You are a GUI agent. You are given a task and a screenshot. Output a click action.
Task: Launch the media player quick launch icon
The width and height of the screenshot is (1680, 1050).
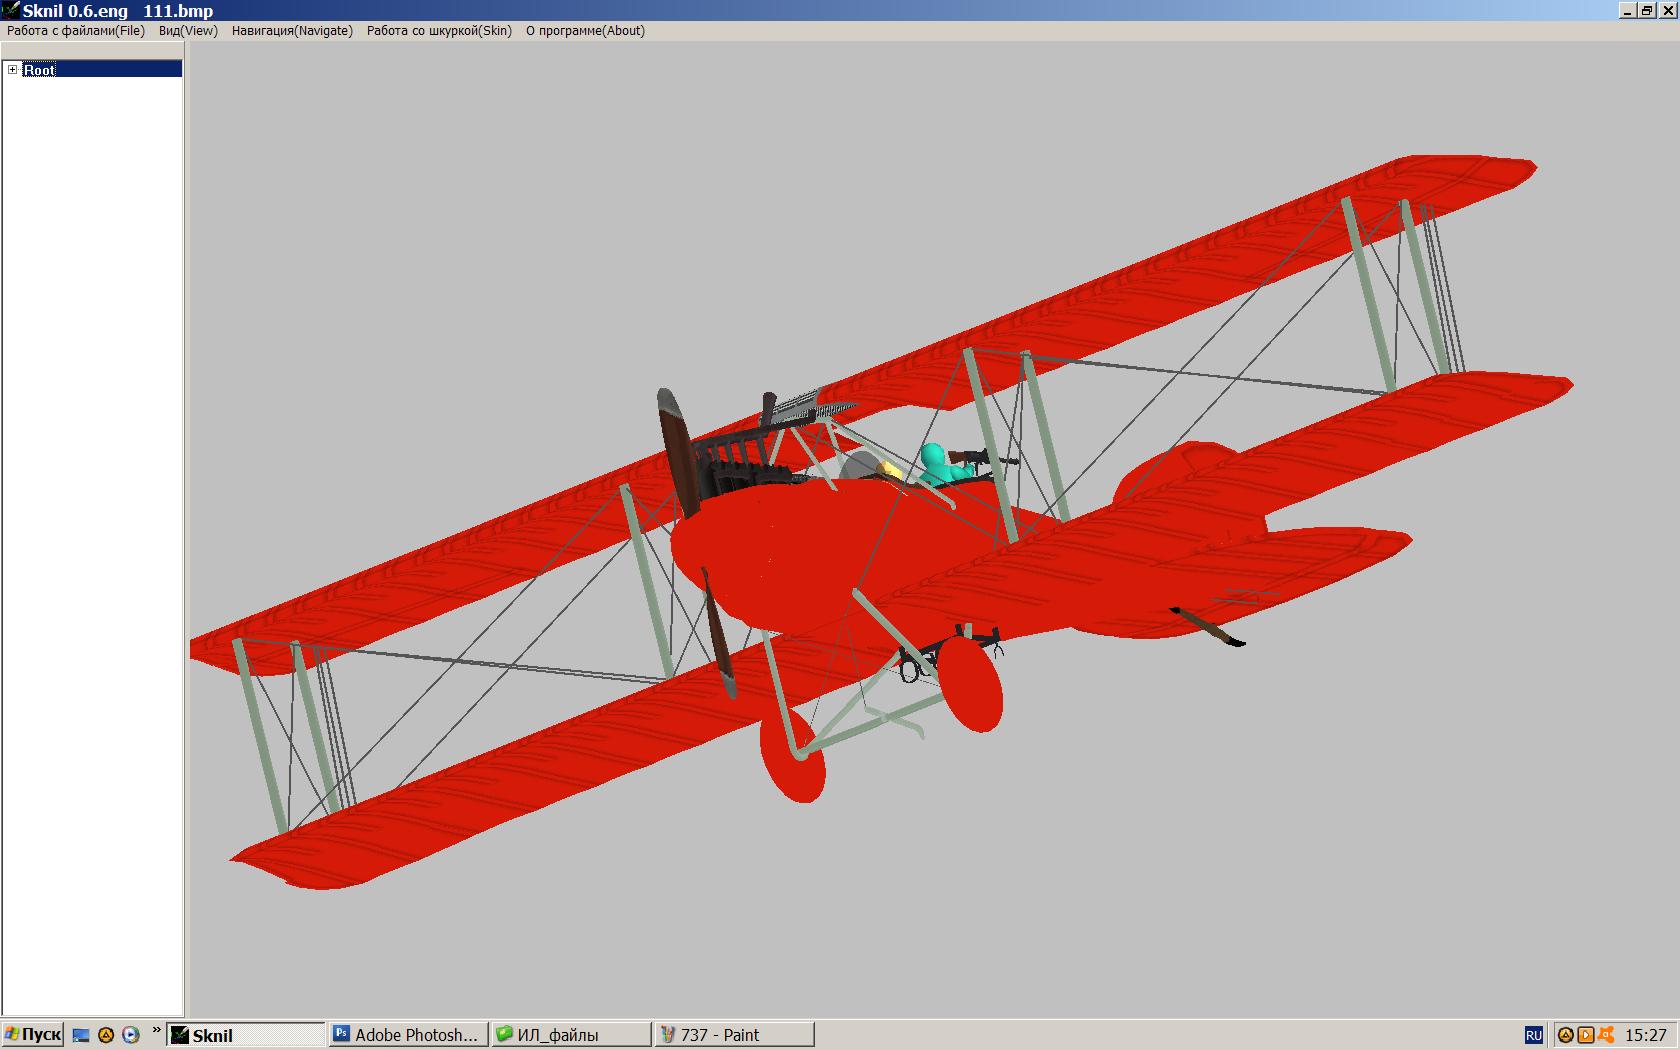click(130, 1035)
